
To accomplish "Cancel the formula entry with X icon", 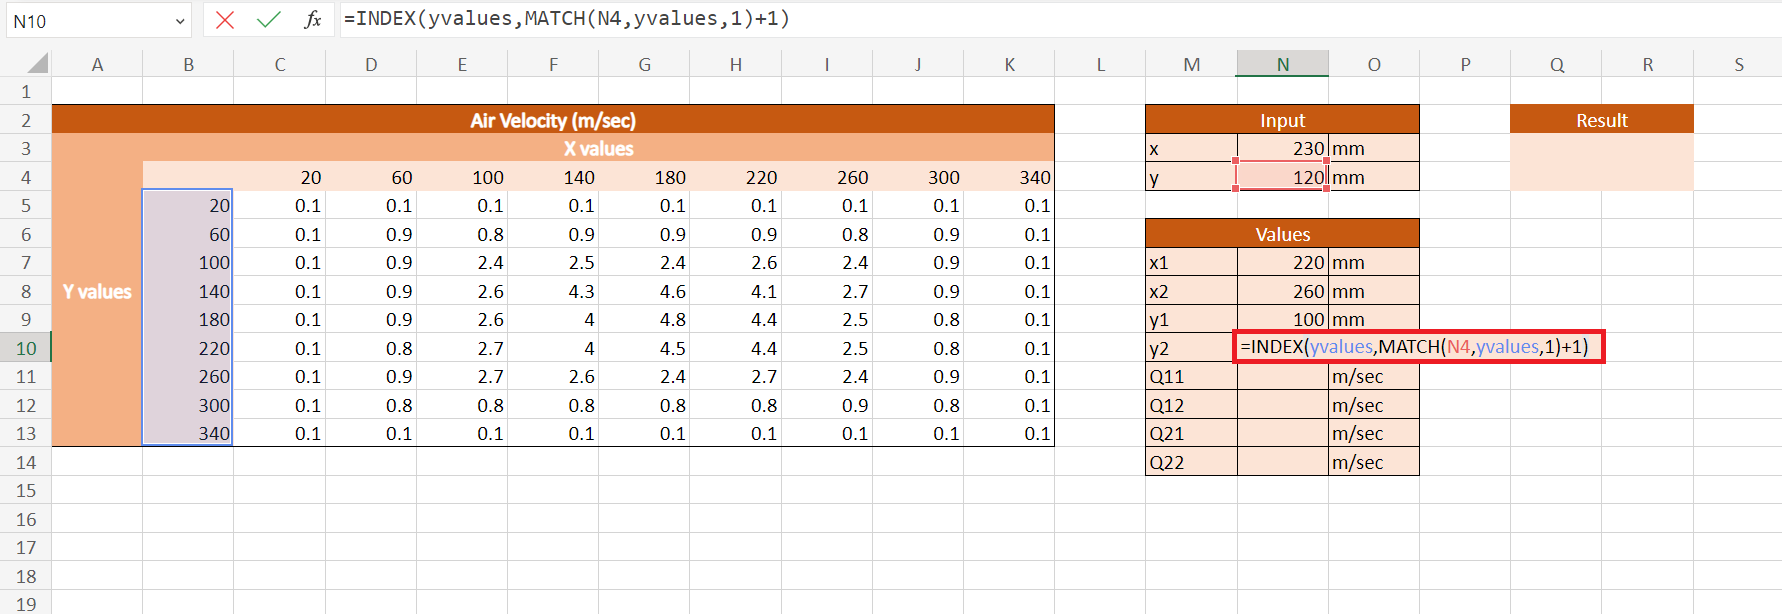I will click(225, 20).
